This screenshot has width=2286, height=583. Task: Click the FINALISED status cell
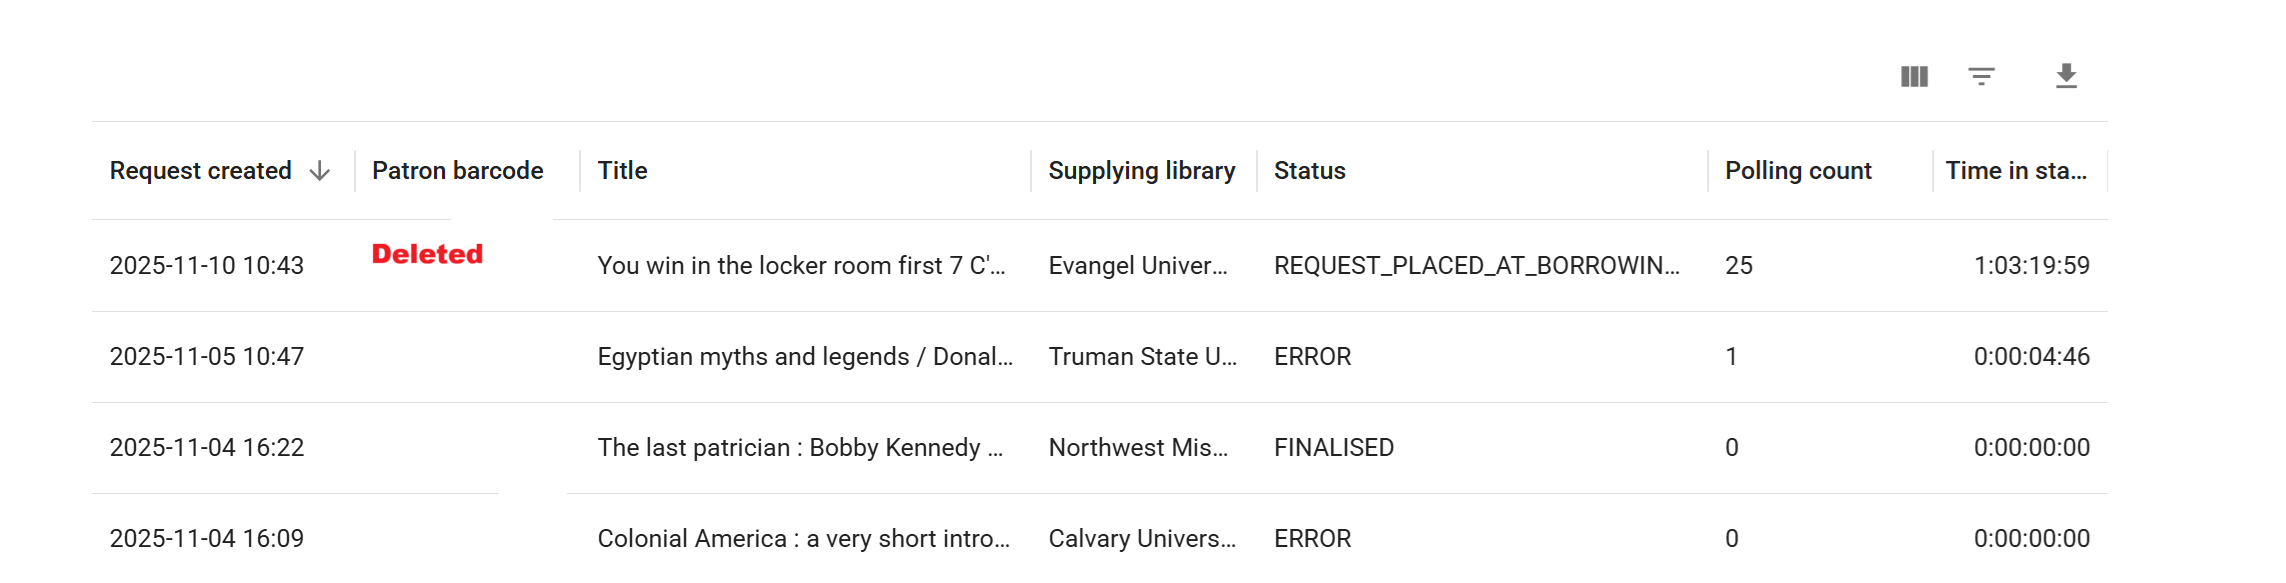point(1333,448)
